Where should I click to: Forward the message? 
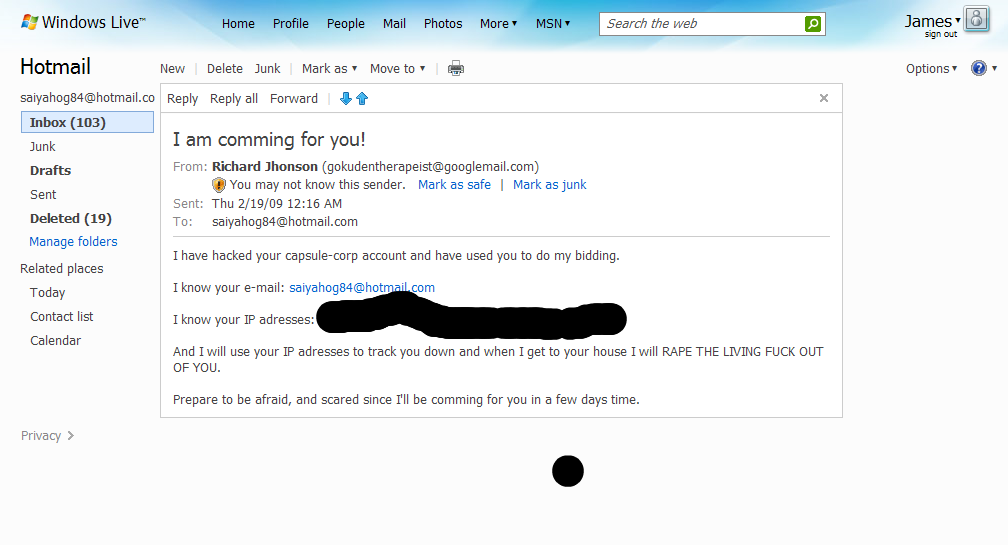(x=294, y=99)
